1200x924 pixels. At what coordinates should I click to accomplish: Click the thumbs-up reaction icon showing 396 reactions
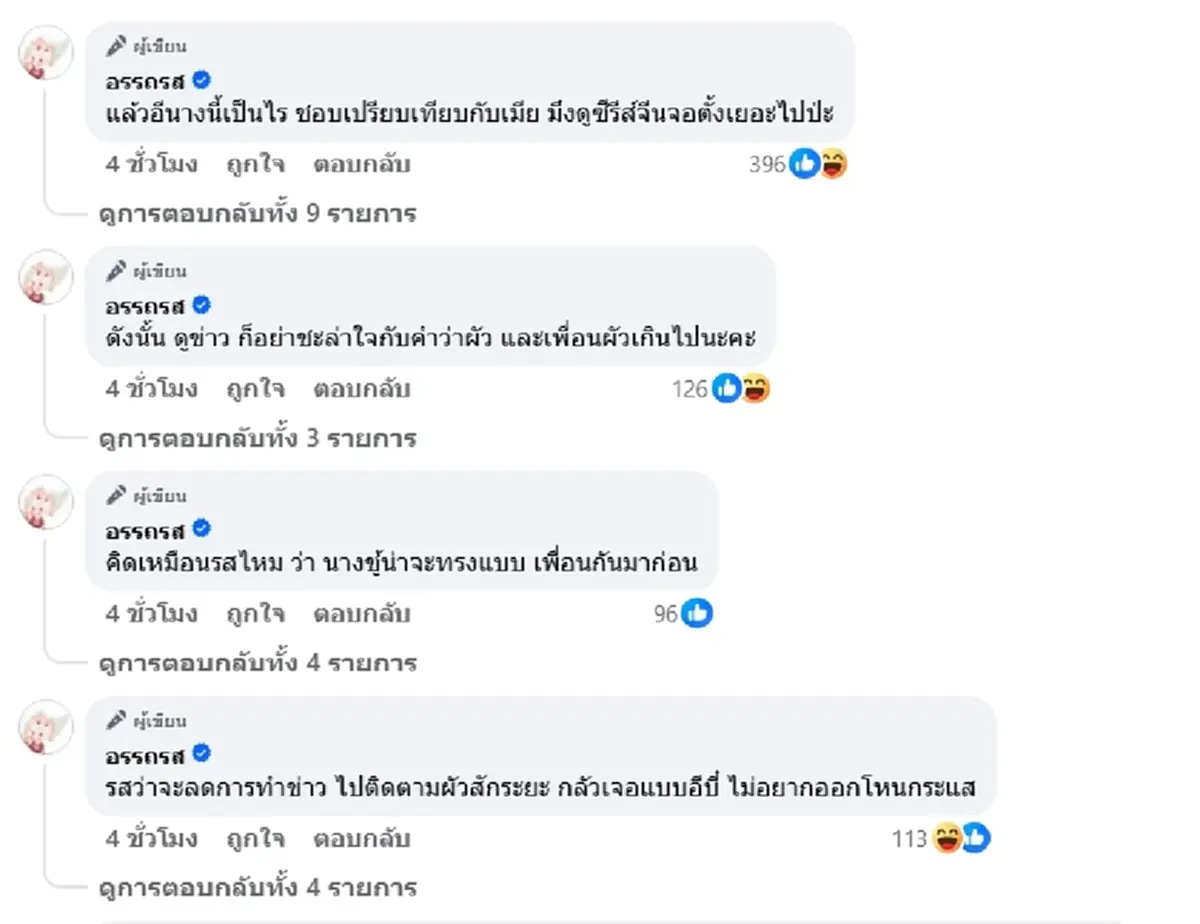805,164
